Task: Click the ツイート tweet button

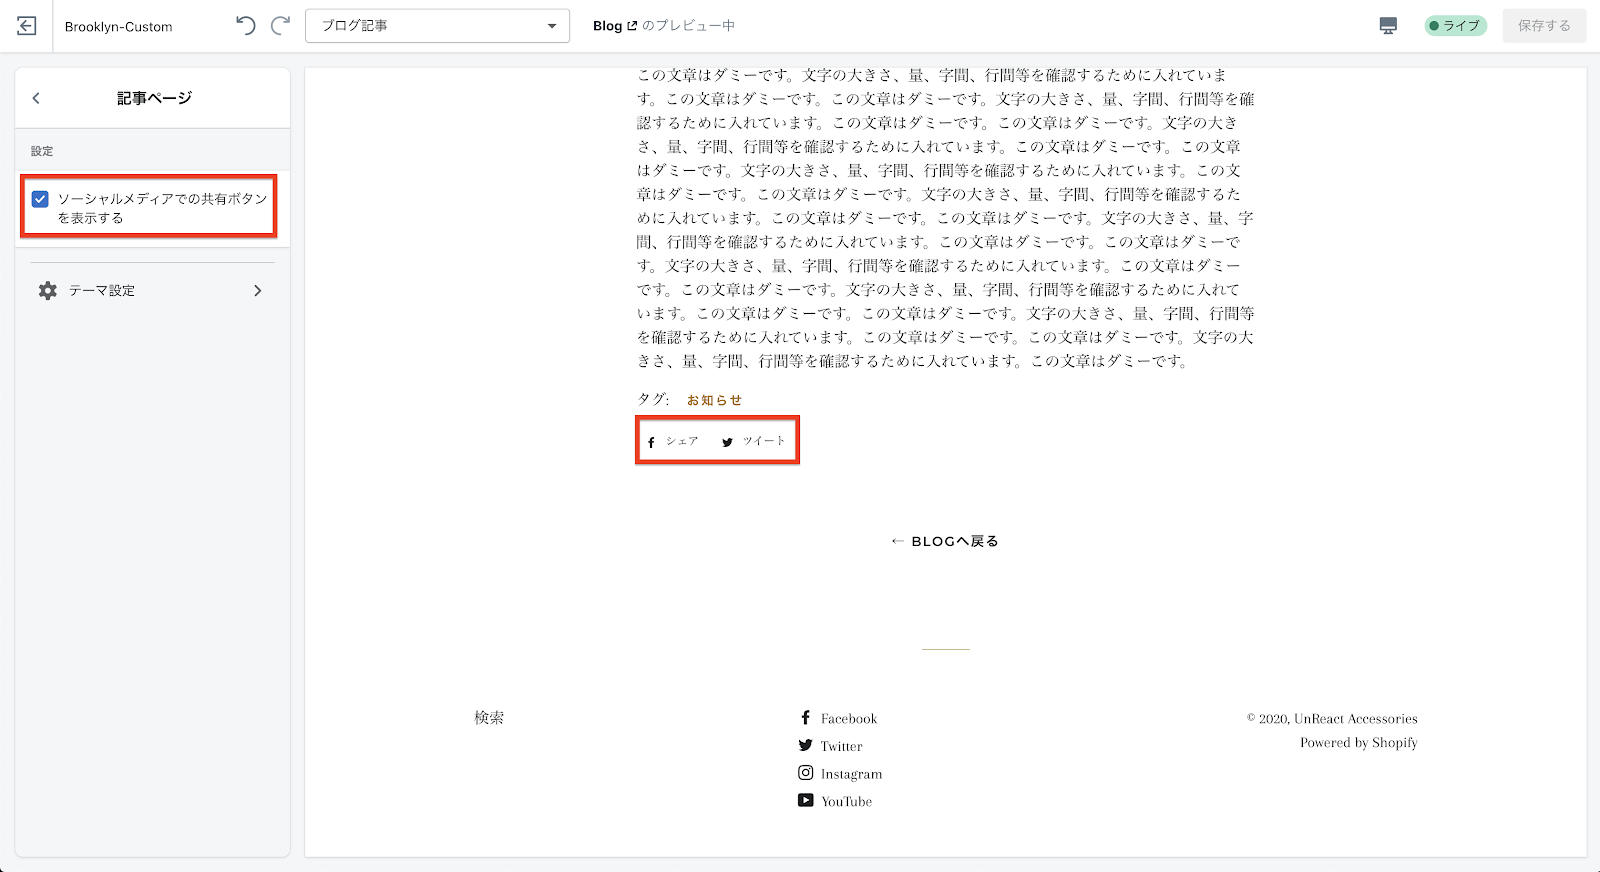Action: point(754,441)
